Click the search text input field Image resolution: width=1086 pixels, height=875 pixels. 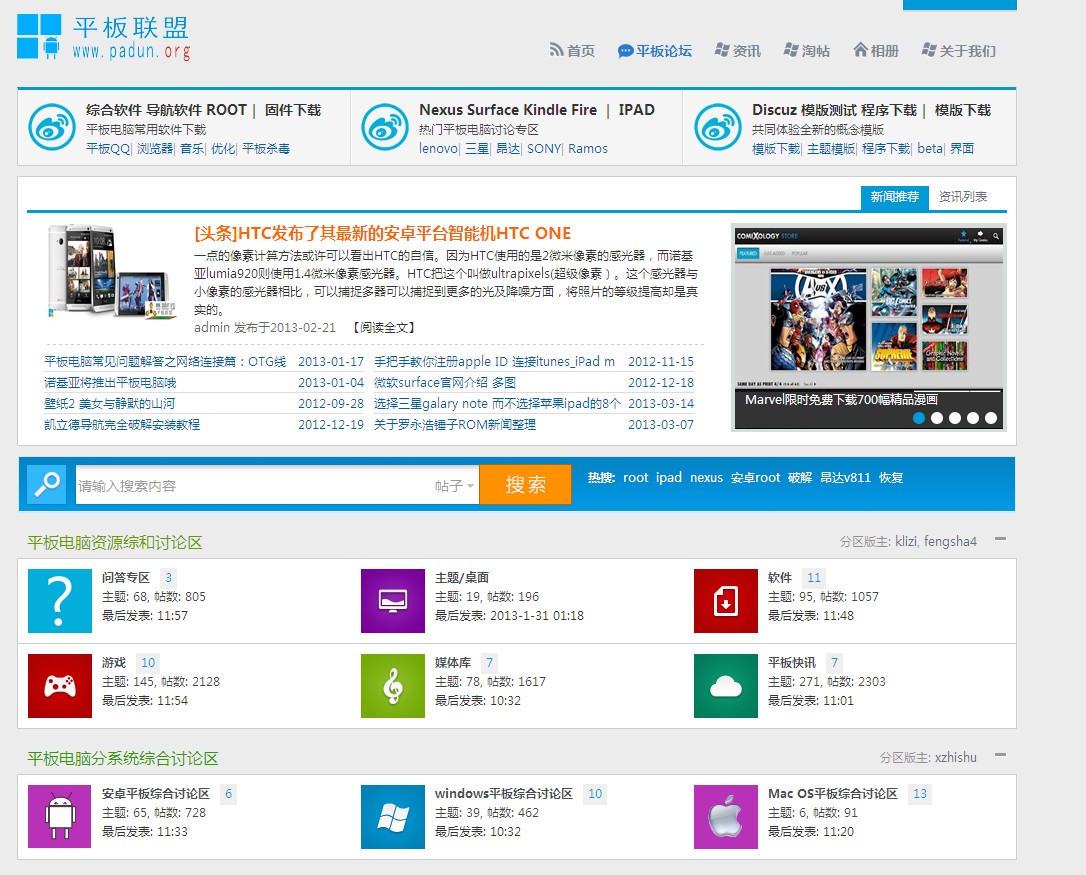click(x=255, y=486)
